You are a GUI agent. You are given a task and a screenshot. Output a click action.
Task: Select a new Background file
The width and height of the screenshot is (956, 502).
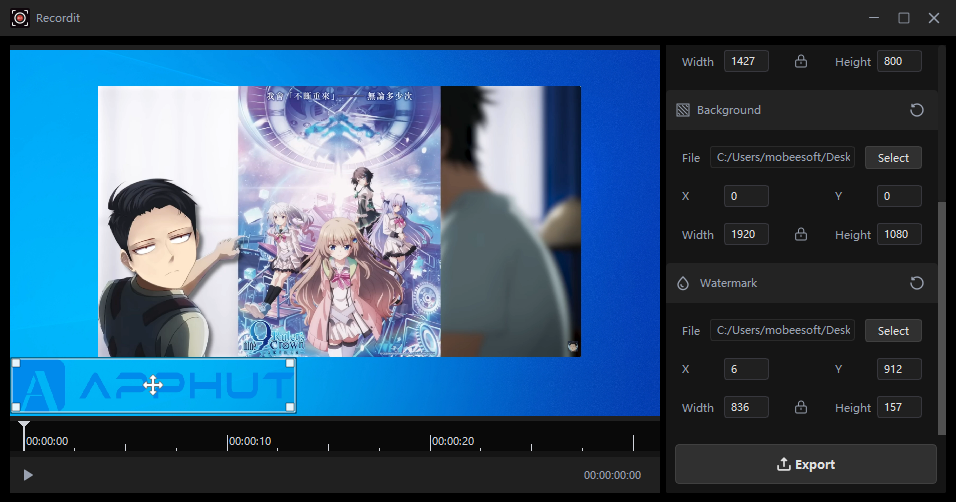(893, 158)
